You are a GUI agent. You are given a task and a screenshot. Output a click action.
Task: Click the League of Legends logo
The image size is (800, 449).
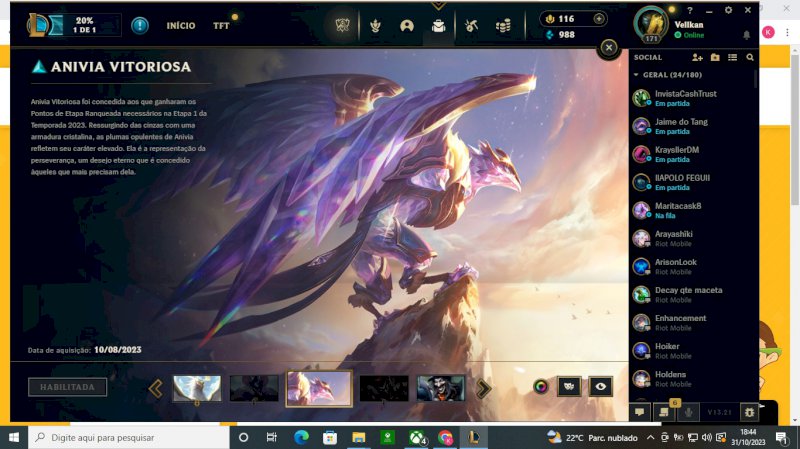(x=38, y=25)
